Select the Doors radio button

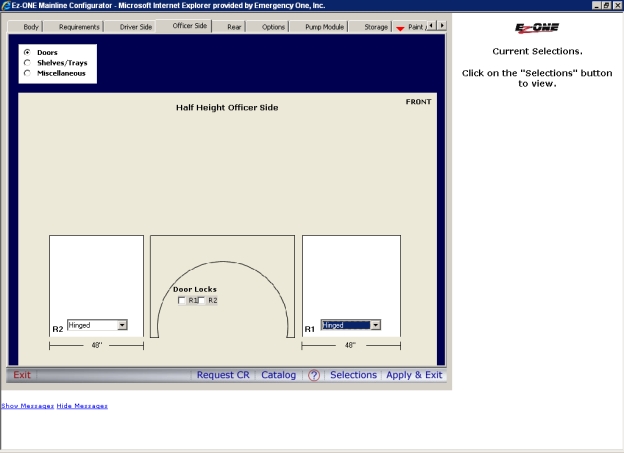coord(27,52)
